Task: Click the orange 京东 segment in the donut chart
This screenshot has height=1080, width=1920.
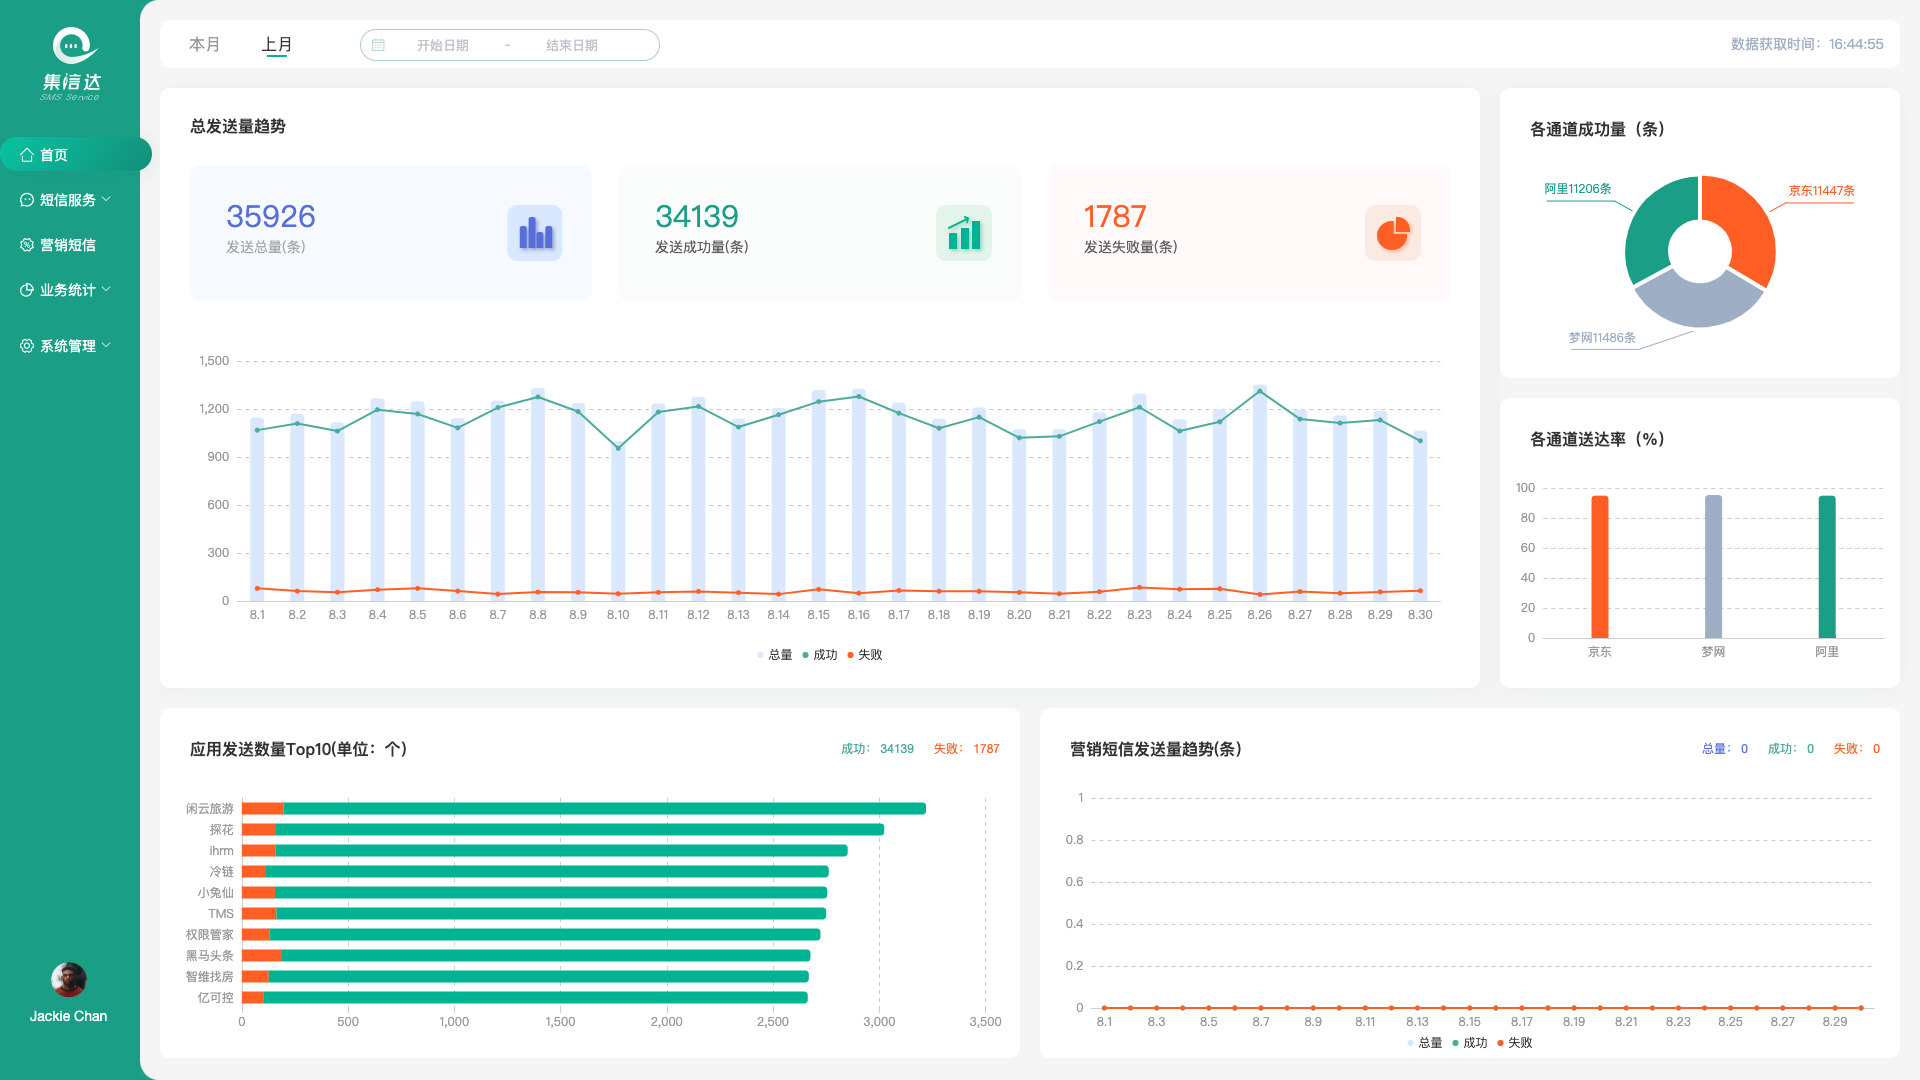Action: point(1745,225)
